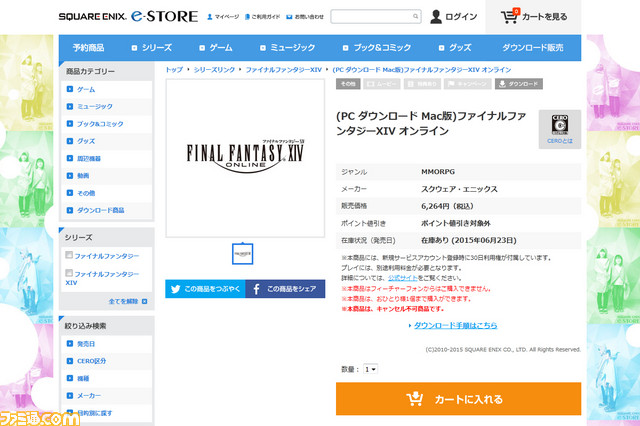Go to ファイナルファンタジーXIV breadcrumb
Viewport: 640px width, 426px height.
click(284, 70)
